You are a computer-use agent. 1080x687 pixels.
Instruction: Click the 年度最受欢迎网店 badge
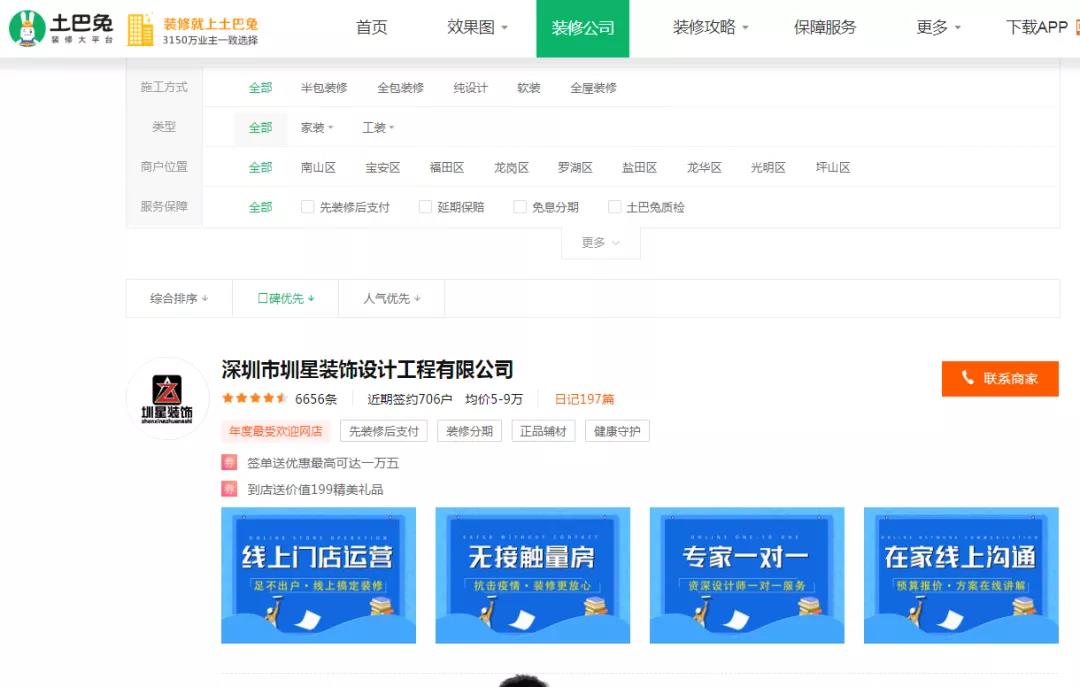point(276,431)
